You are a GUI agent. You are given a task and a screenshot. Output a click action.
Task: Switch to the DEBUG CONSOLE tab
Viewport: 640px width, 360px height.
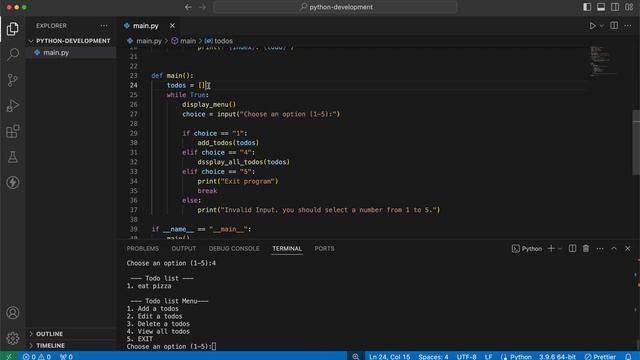pyautogui.click(x=234, y=249)
